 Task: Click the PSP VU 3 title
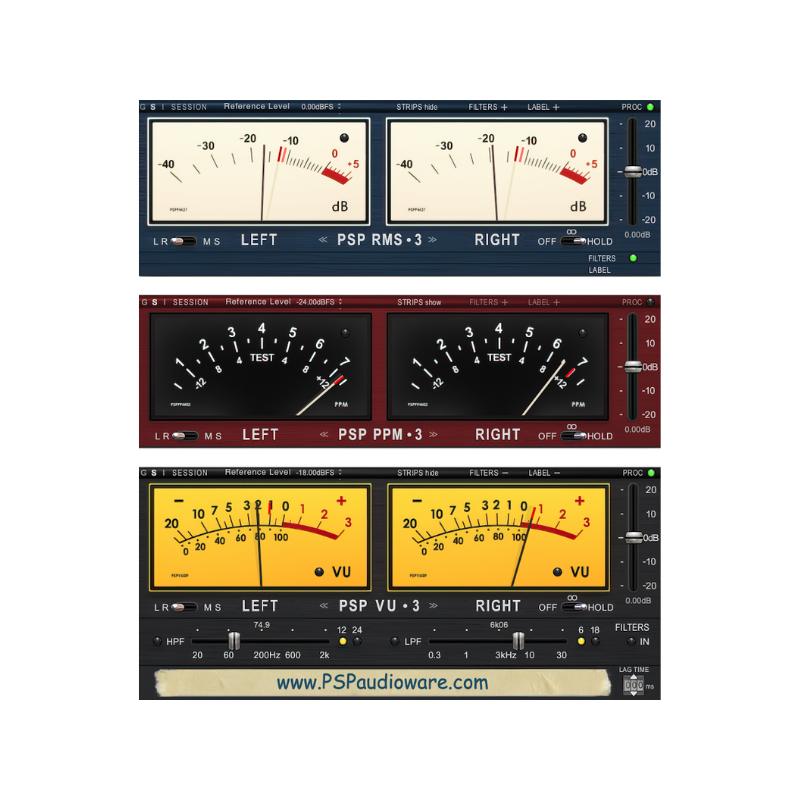(x=379, y=606)
